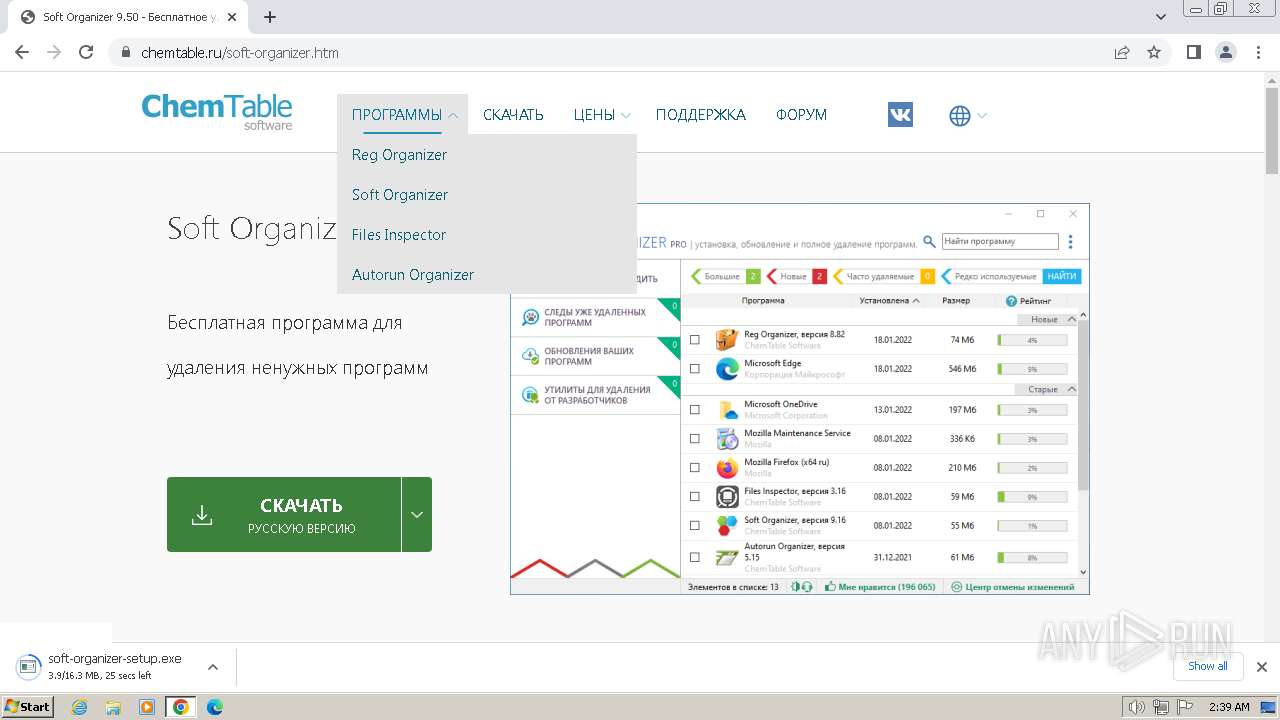Reload the page with refresh icon

point(86,52)
